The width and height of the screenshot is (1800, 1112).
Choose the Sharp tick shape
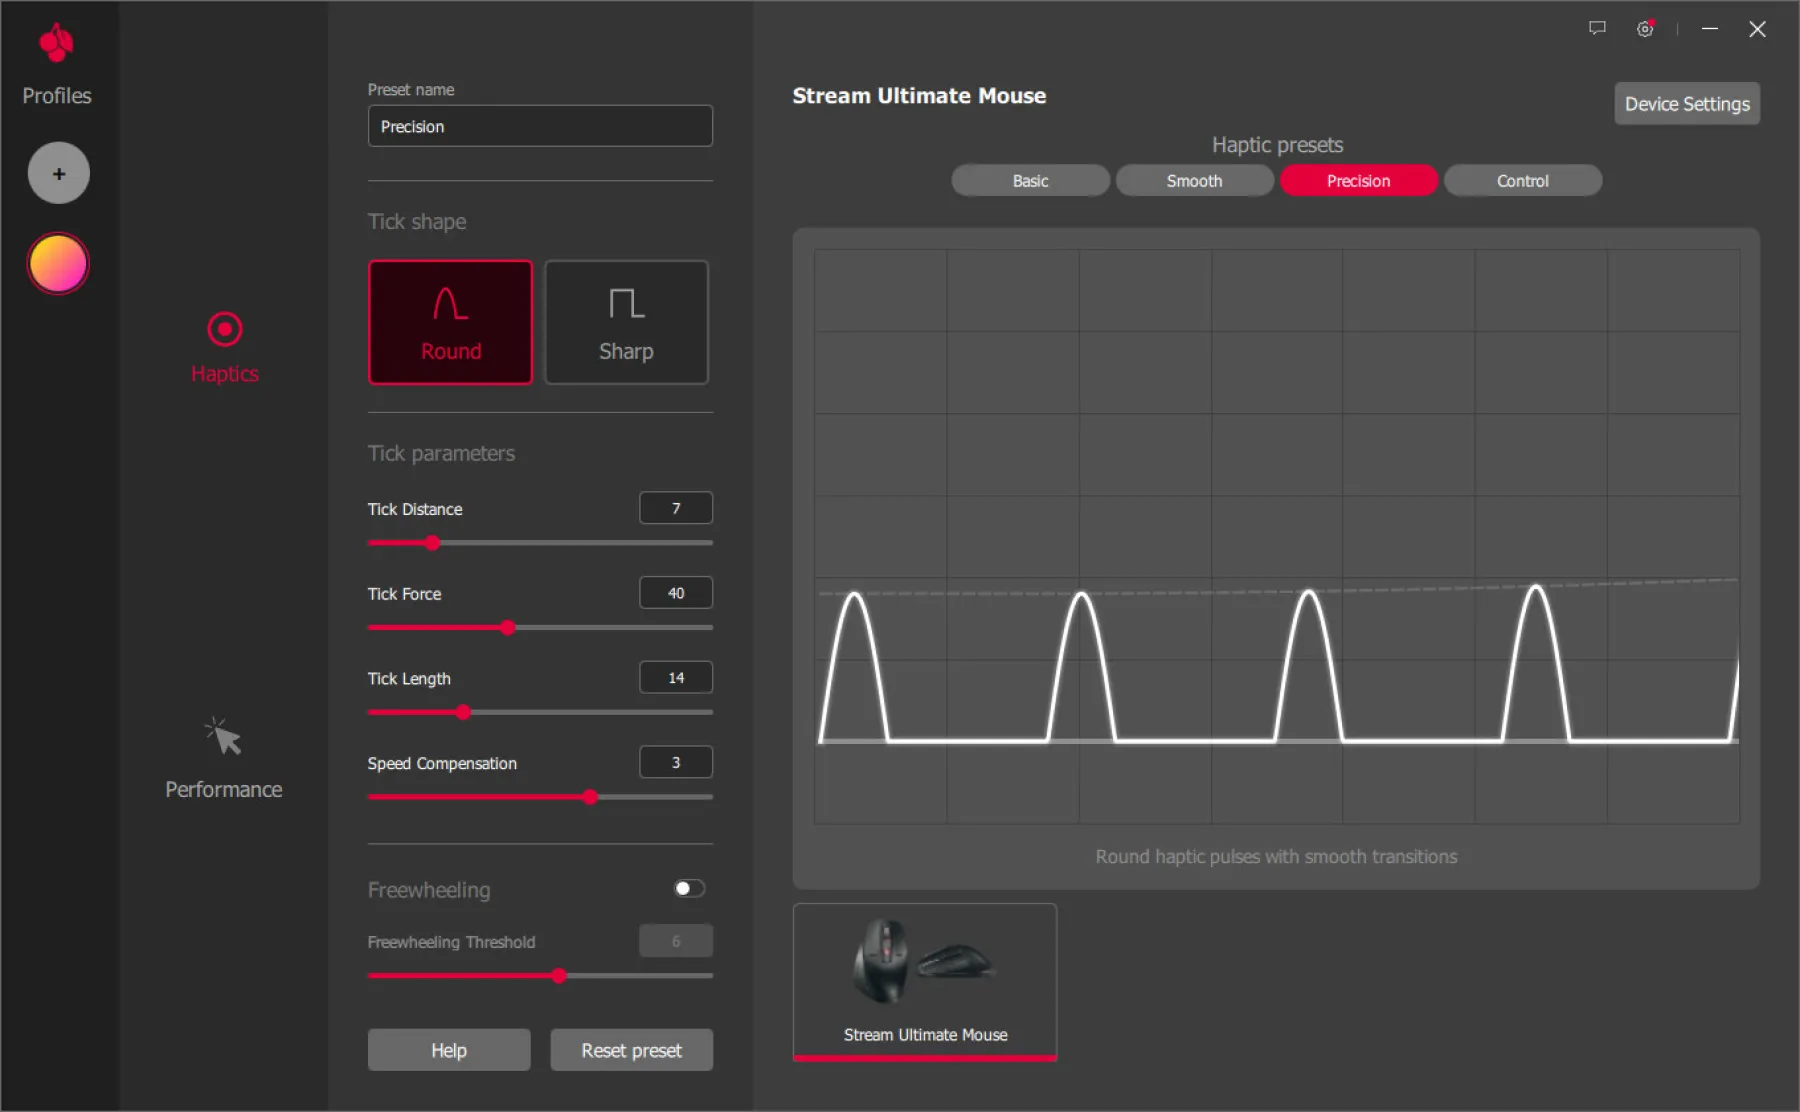(x=626, y=322)
